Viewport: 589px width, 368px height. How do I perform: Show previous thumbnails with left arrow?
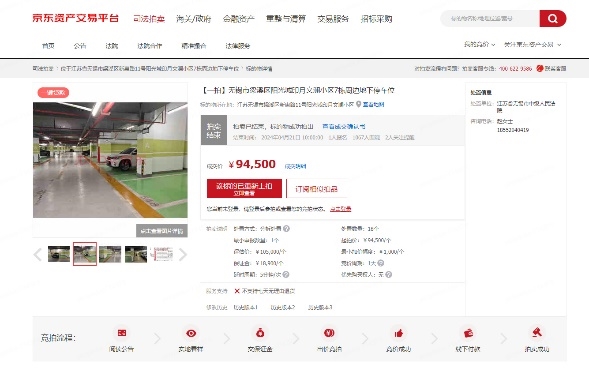[38, 255]
